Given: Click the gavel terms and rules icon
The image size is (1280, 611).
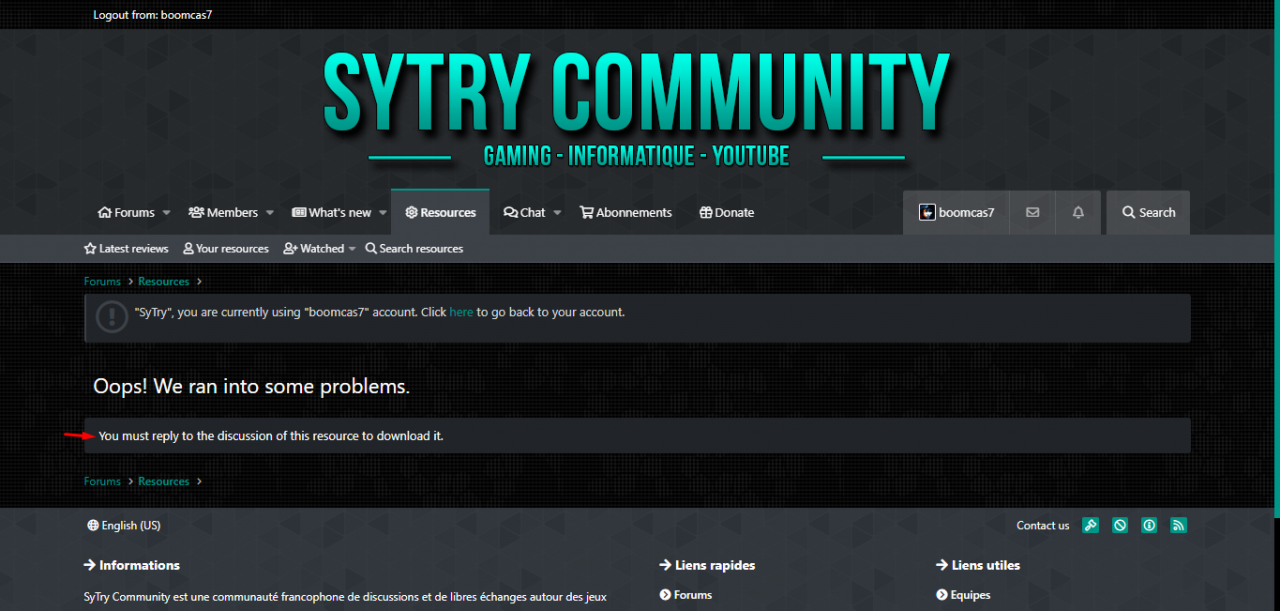Looking at the screenshot, I should 1091,525.
